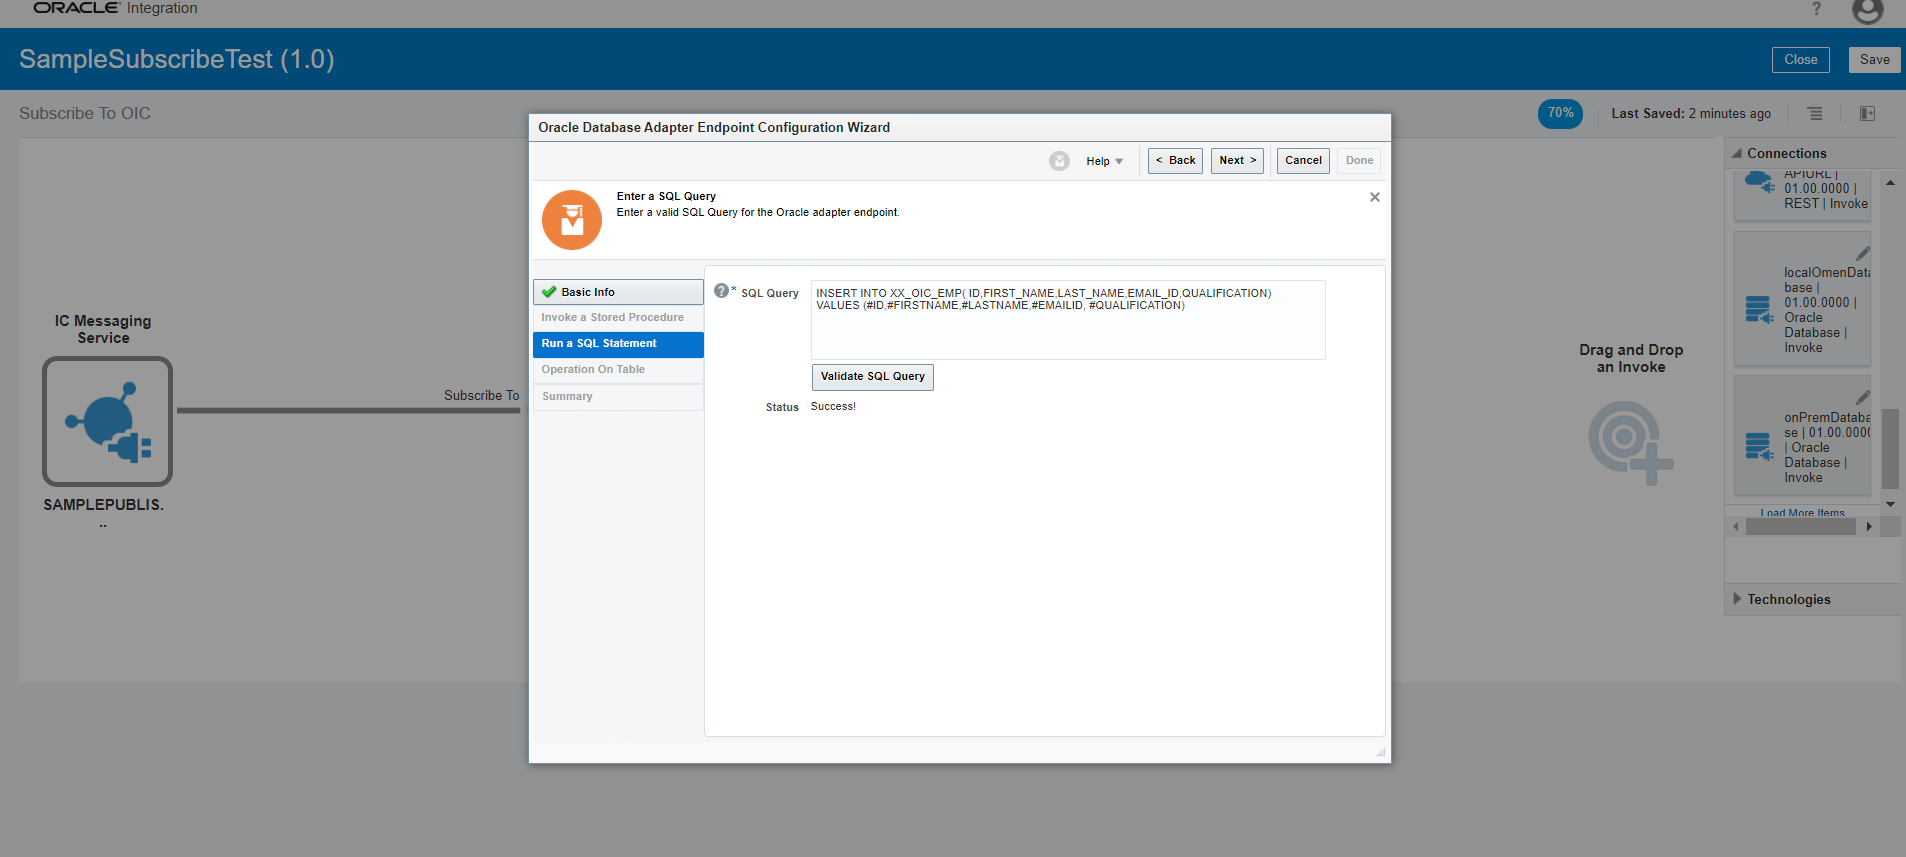Expand the Technologies panel
This screenshot has height=857, width=1906.
pyautogui.click(x=1737, y=599)
